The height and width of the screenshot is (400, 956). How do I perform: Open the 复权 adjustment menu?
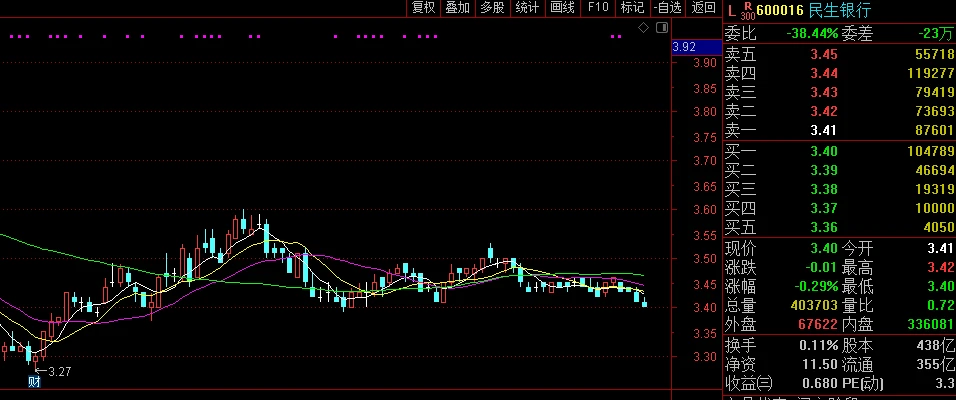pos(423,7)
